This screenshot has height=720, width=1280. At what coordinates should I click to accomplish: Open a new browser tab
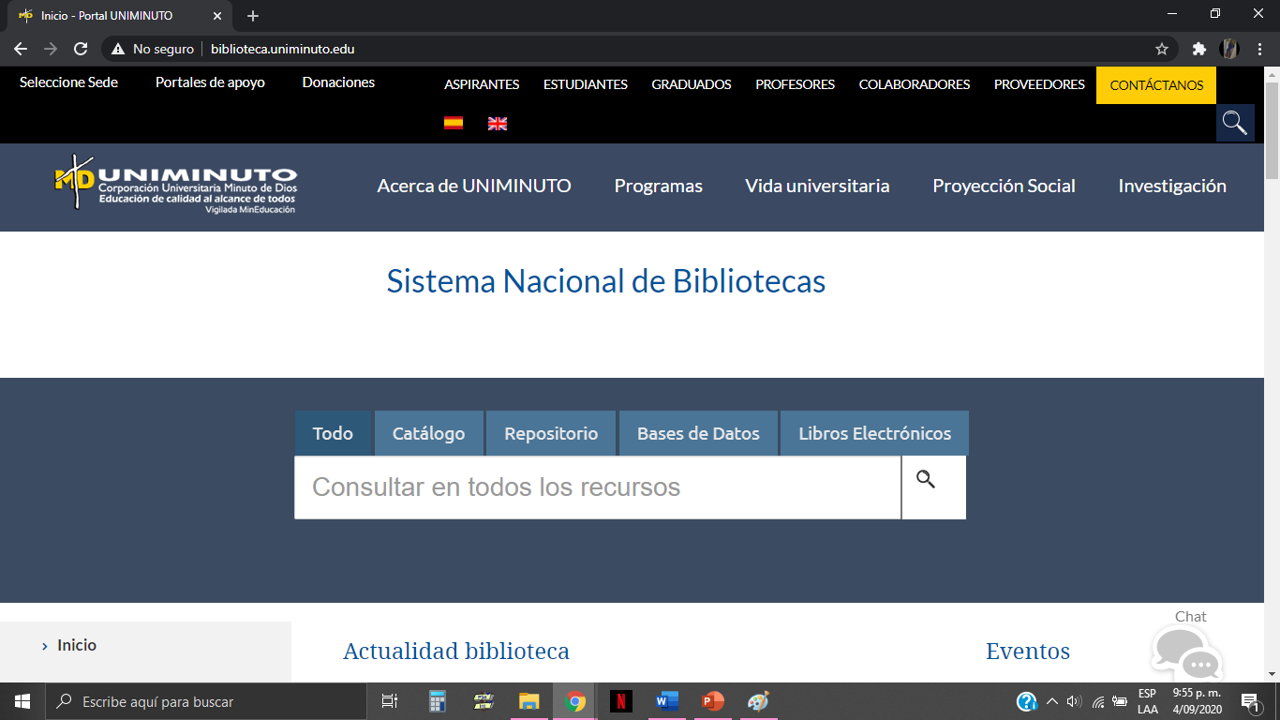[253, 16]
